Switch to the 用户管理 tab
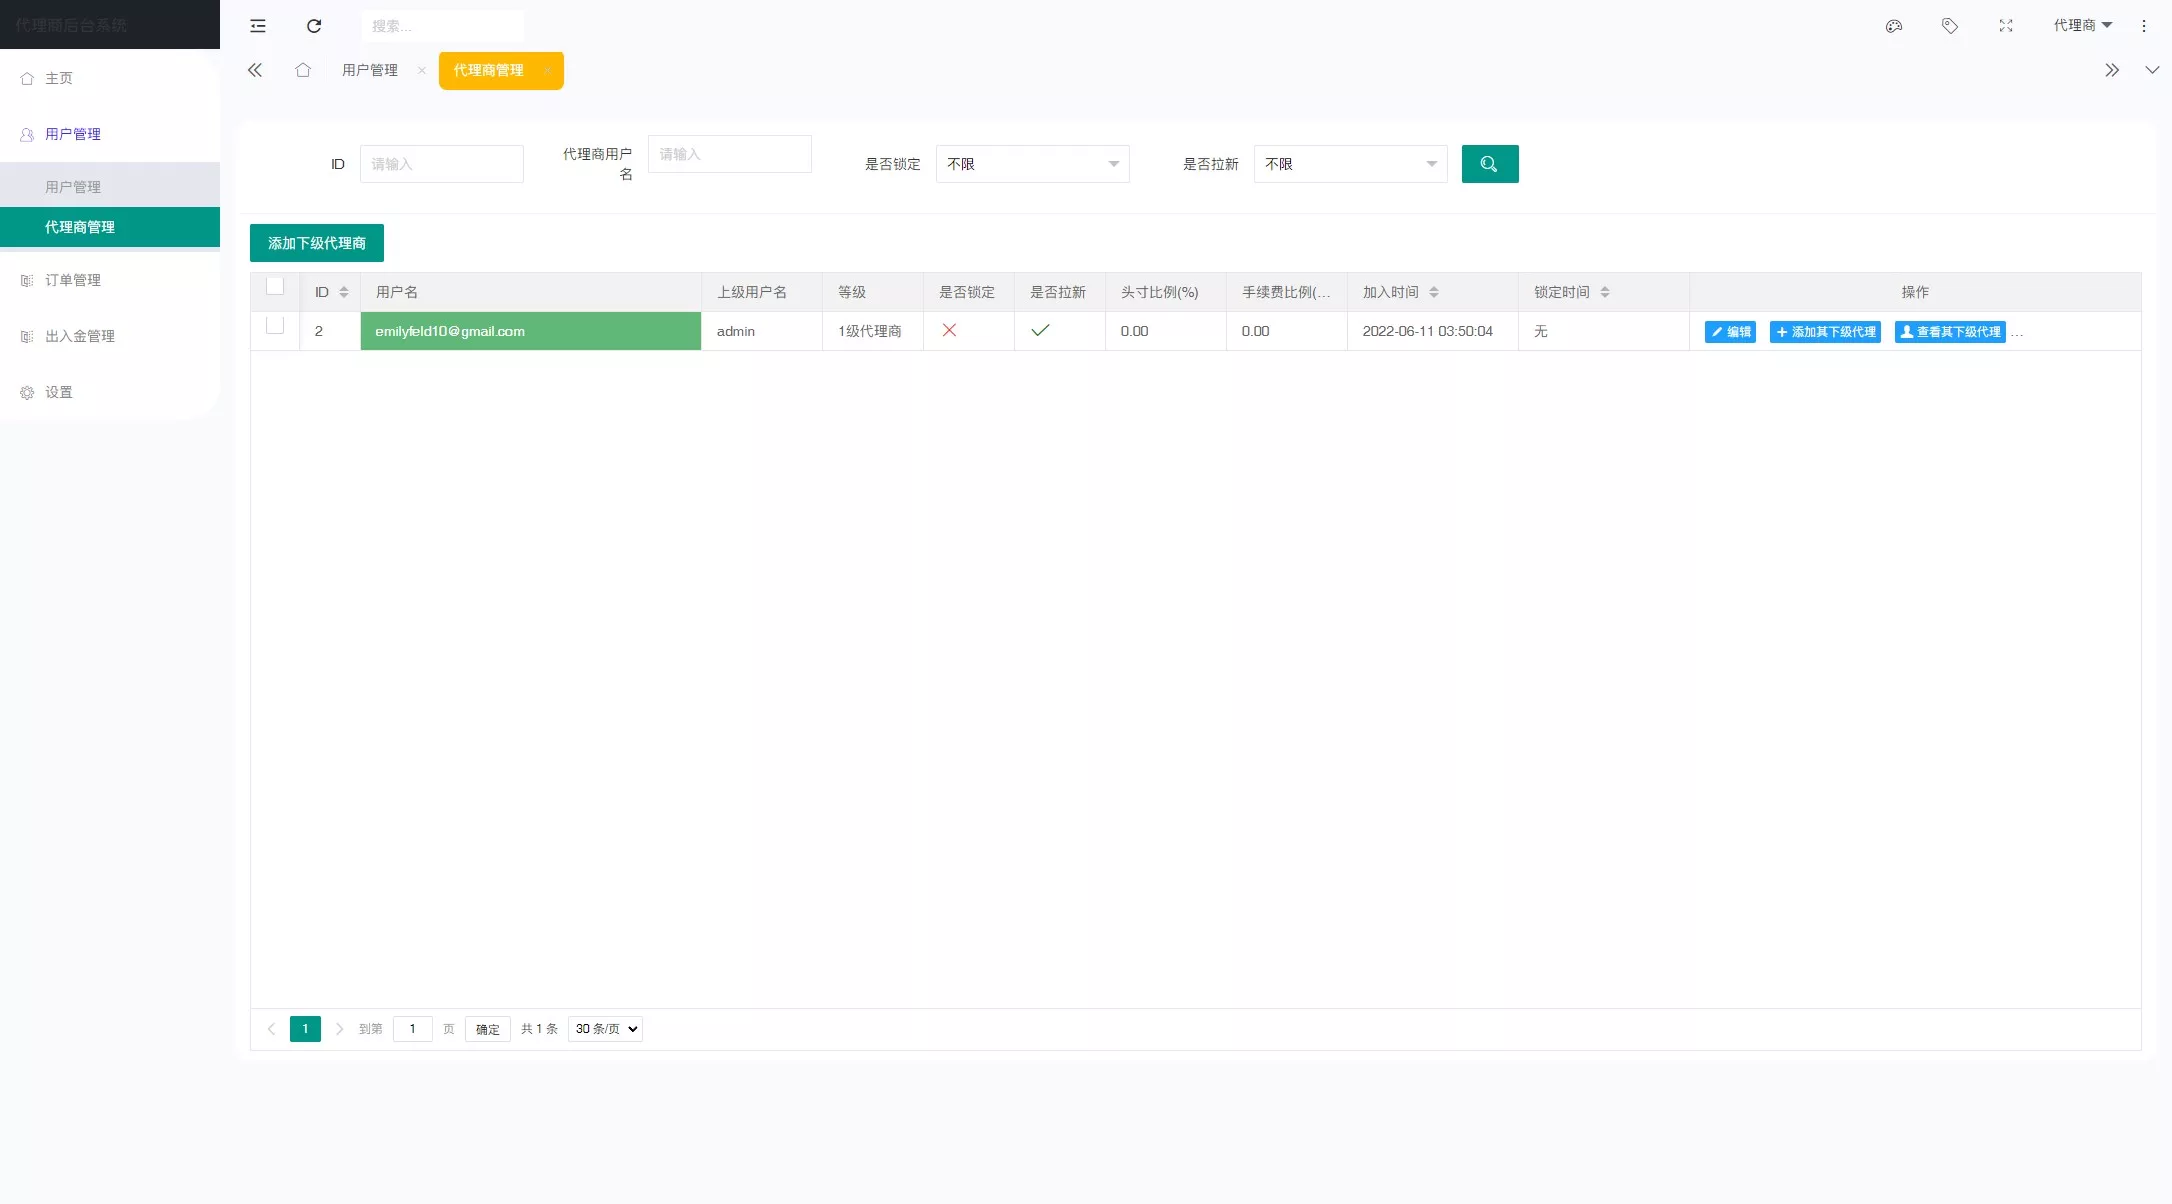Viewport: 2172px width, 1204px height. click(370, 70)
